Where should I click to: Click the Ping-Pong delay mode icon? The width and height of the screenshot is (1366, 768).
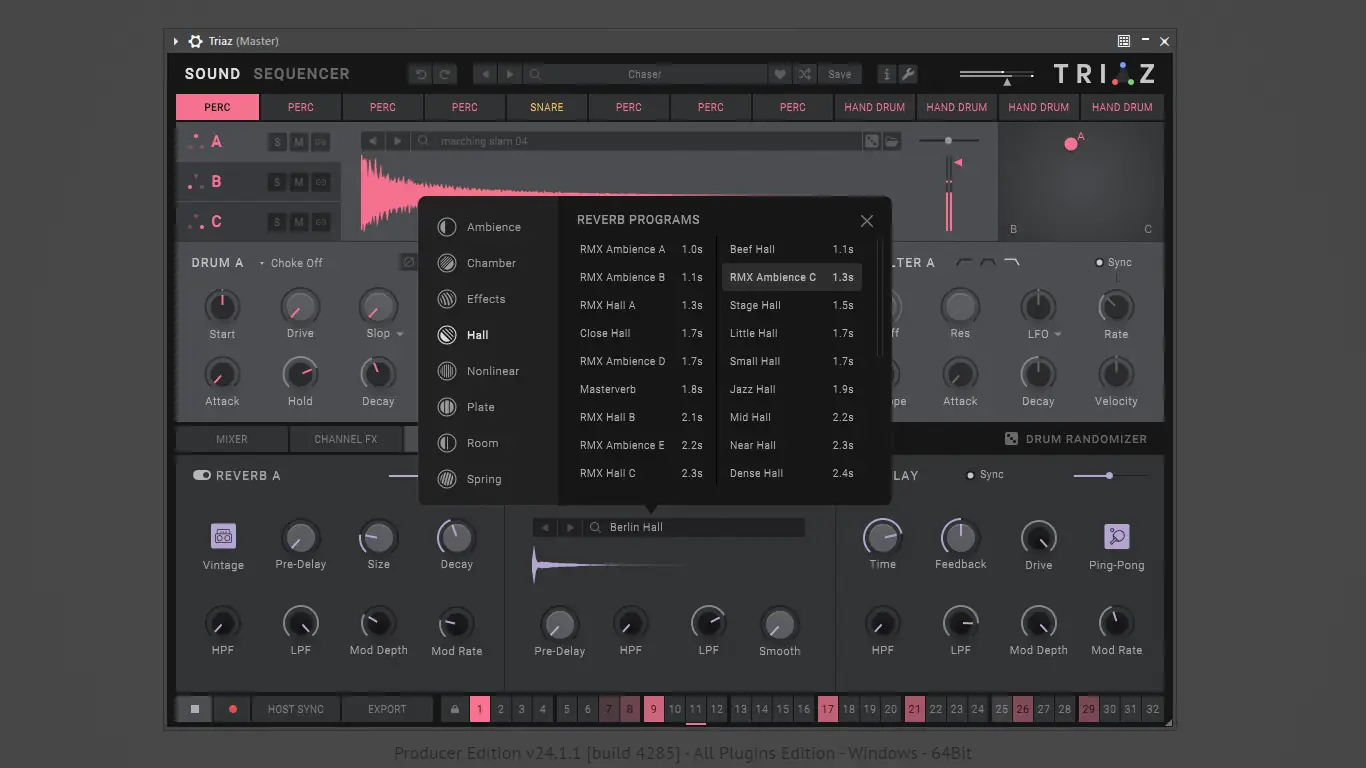[x=1116, y=536]
